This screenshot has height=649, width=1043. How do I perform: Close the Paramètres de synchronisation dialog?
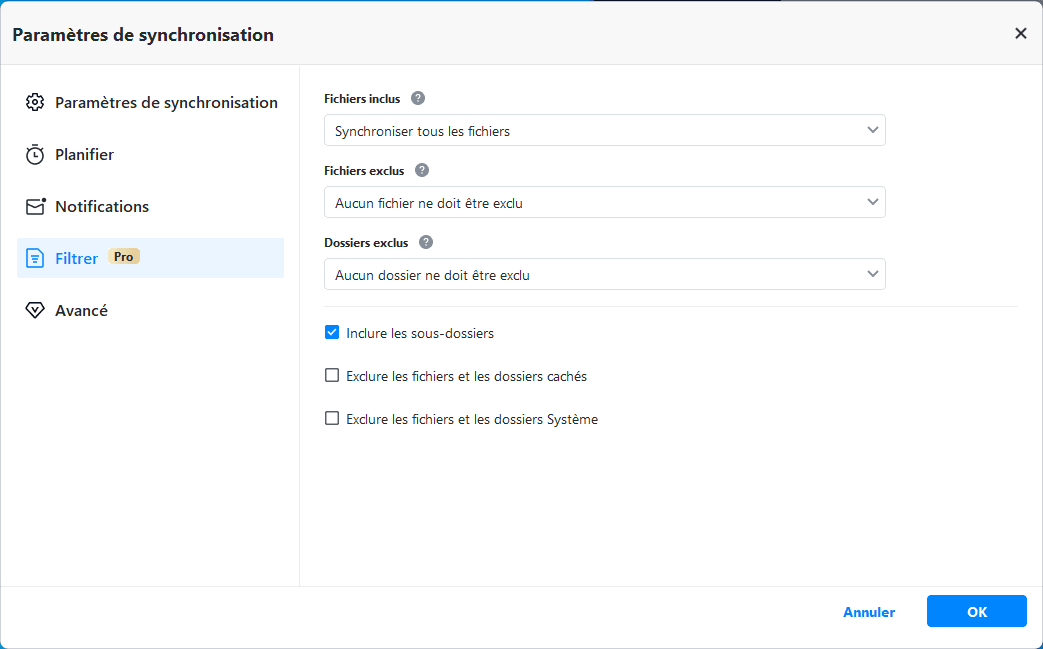pos(1020,33)
